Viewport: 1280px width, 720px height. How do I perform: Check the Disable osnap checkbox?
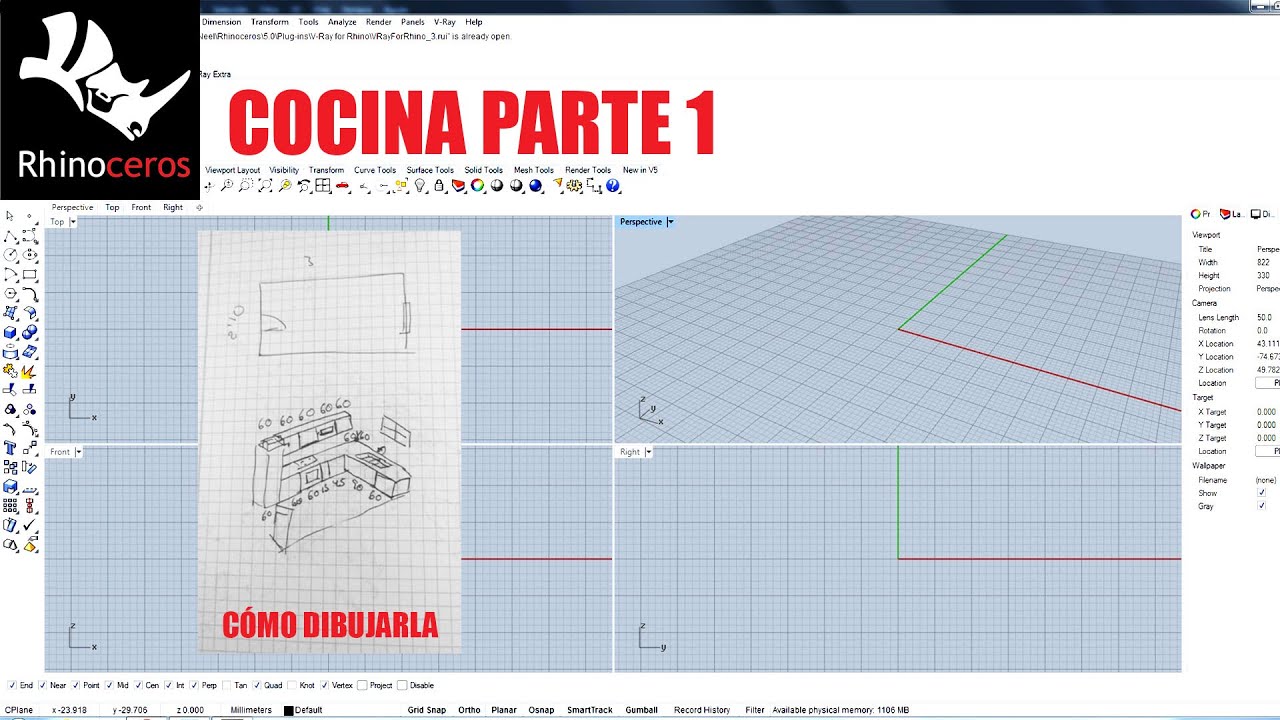click(x=402, y=685)
